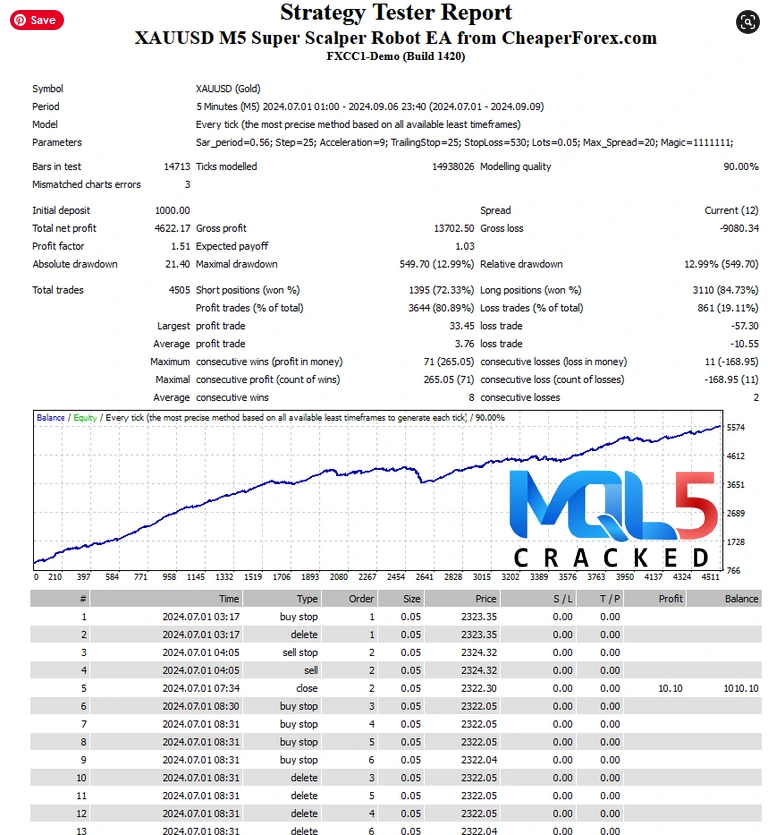Image resolution: width=768 pixels, height=835 pixels.
Task: Click Long positions 3110 (84.73%) value
Action: pos(725,290)
